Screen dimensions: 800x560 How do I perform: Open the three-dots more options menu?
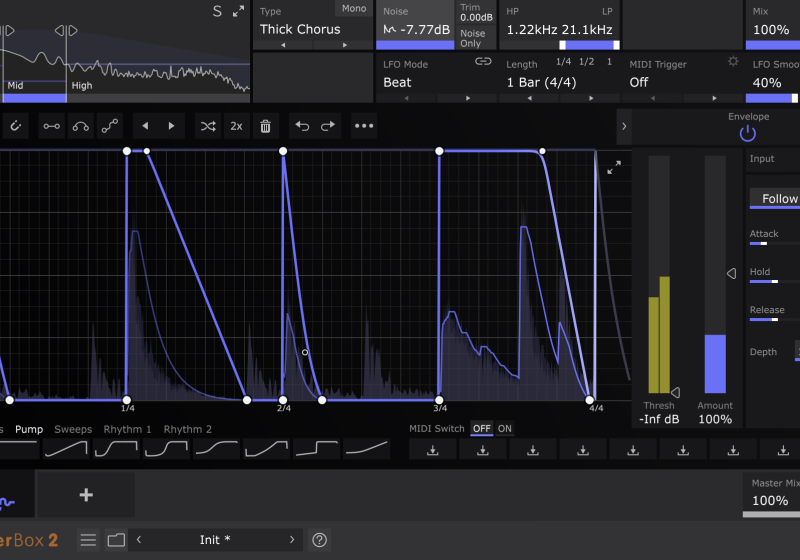click(364, 126)
